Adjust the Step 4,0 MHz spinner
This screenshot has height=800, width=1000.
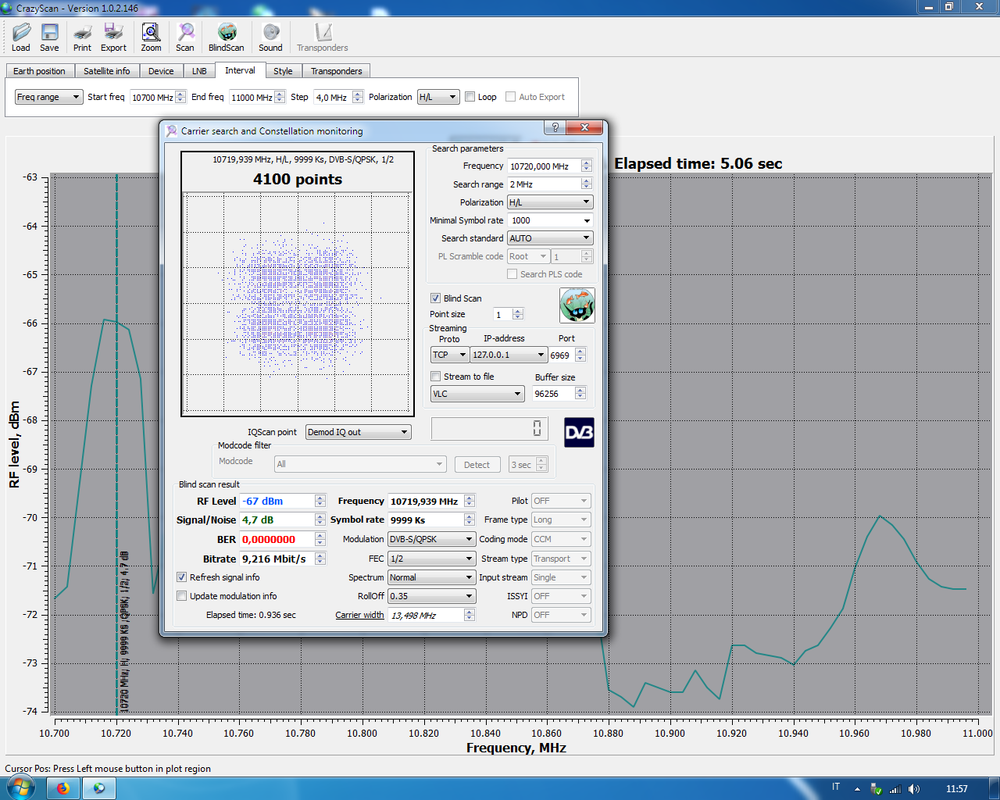(x=357, y=97)
